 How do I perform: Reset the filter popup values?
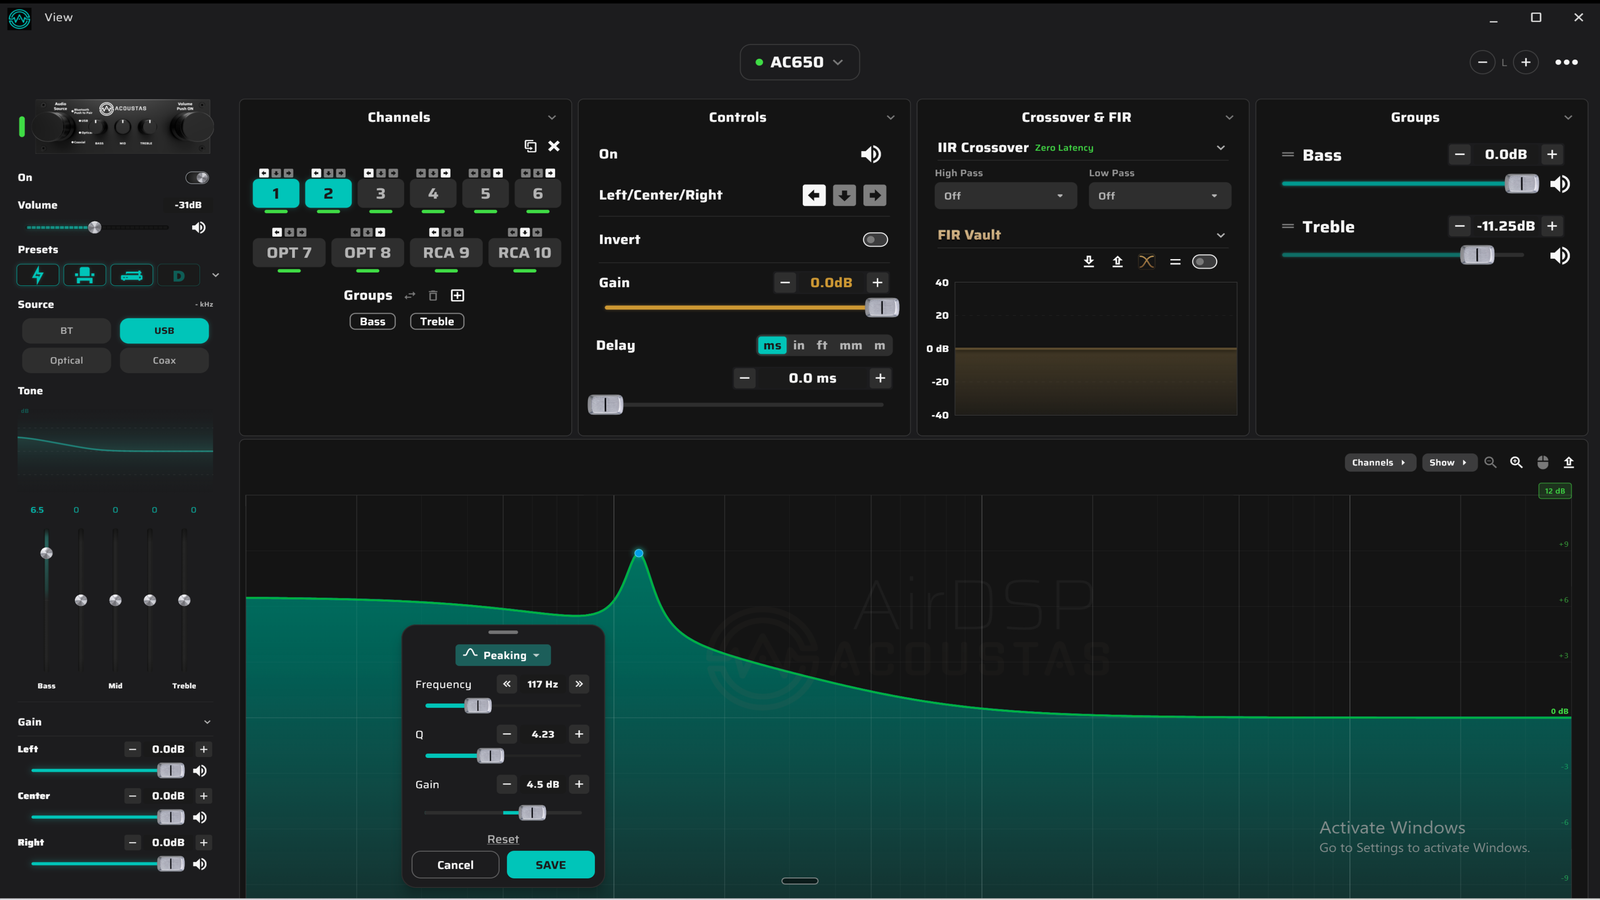pyautogui.click(x=503, y=840)
